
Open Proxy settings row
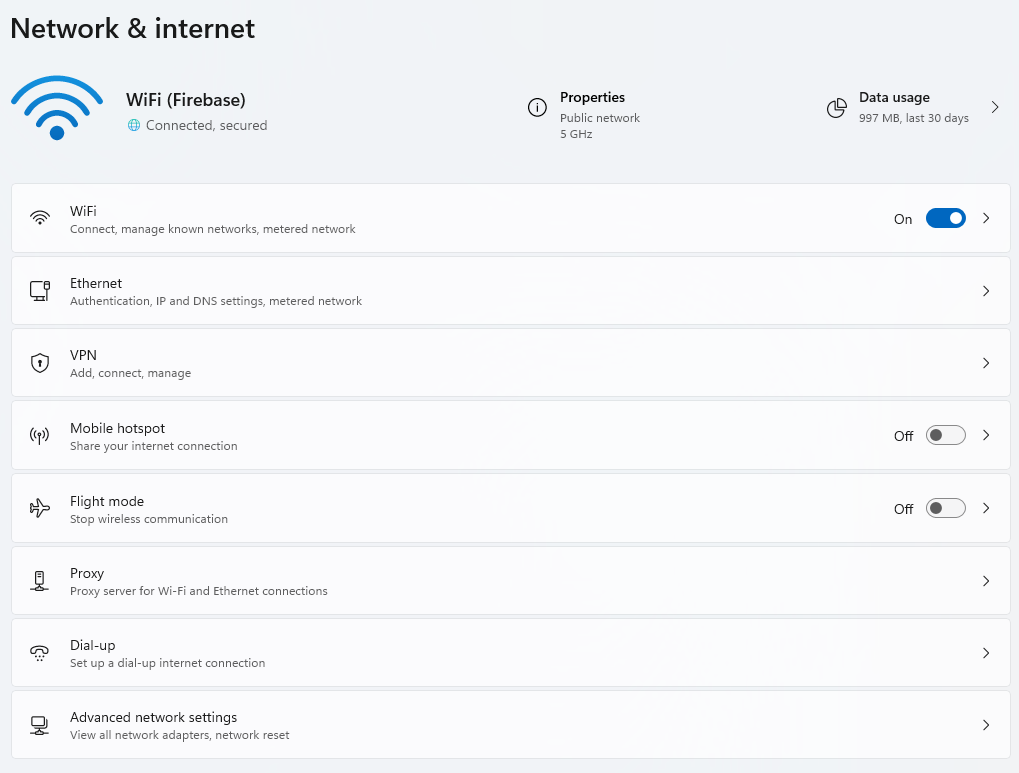click(x=986, y=580)
